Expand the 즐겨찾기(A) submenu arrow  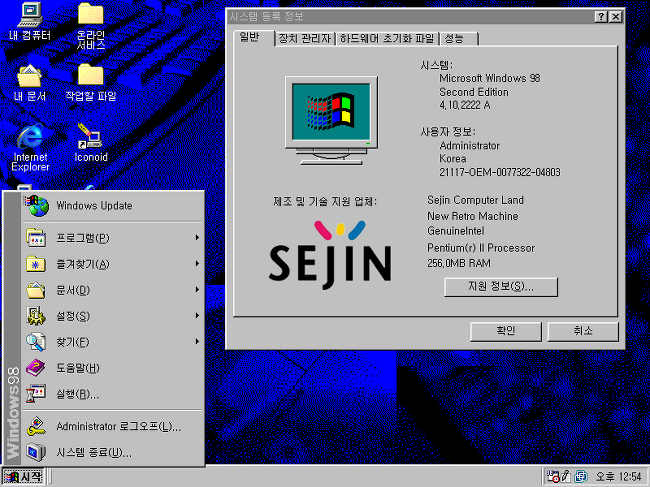click(197, 264)
